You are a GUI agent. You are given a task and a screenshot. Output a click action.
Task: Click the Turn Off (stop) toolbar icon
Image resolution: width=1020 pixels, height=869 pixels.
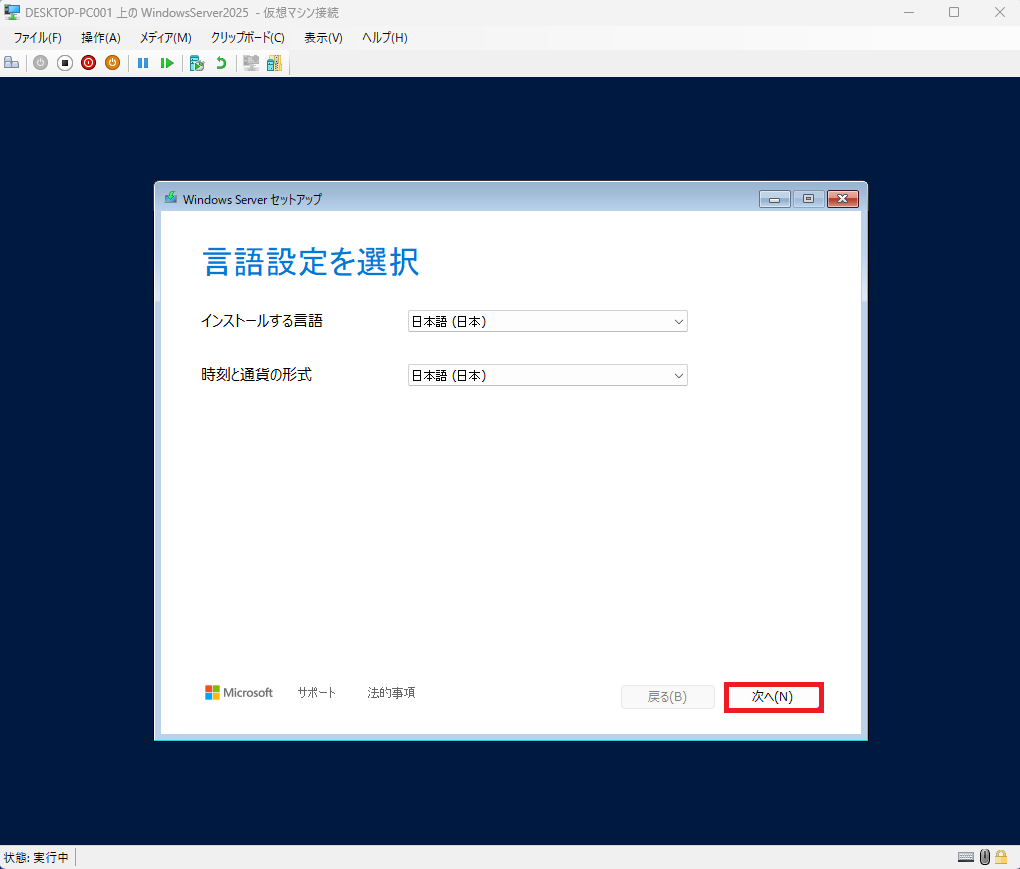tap(64, 63)
